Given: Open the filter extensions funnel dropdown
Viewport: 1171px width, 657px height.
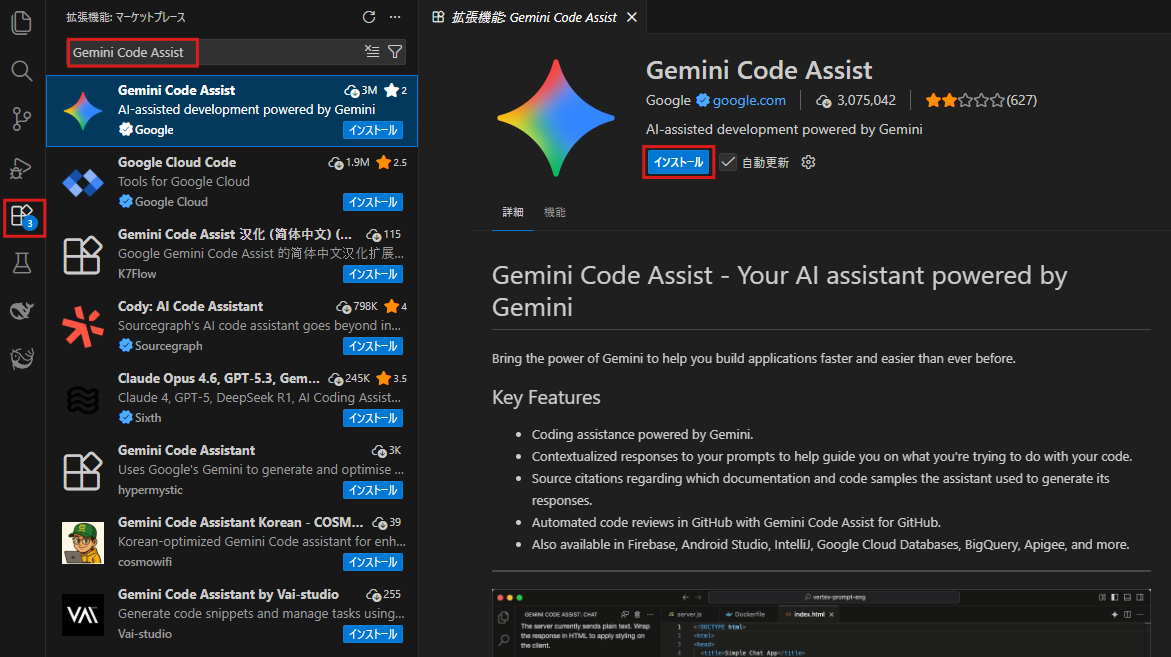Looking at the screenshot, I should [x=395, y=52].
